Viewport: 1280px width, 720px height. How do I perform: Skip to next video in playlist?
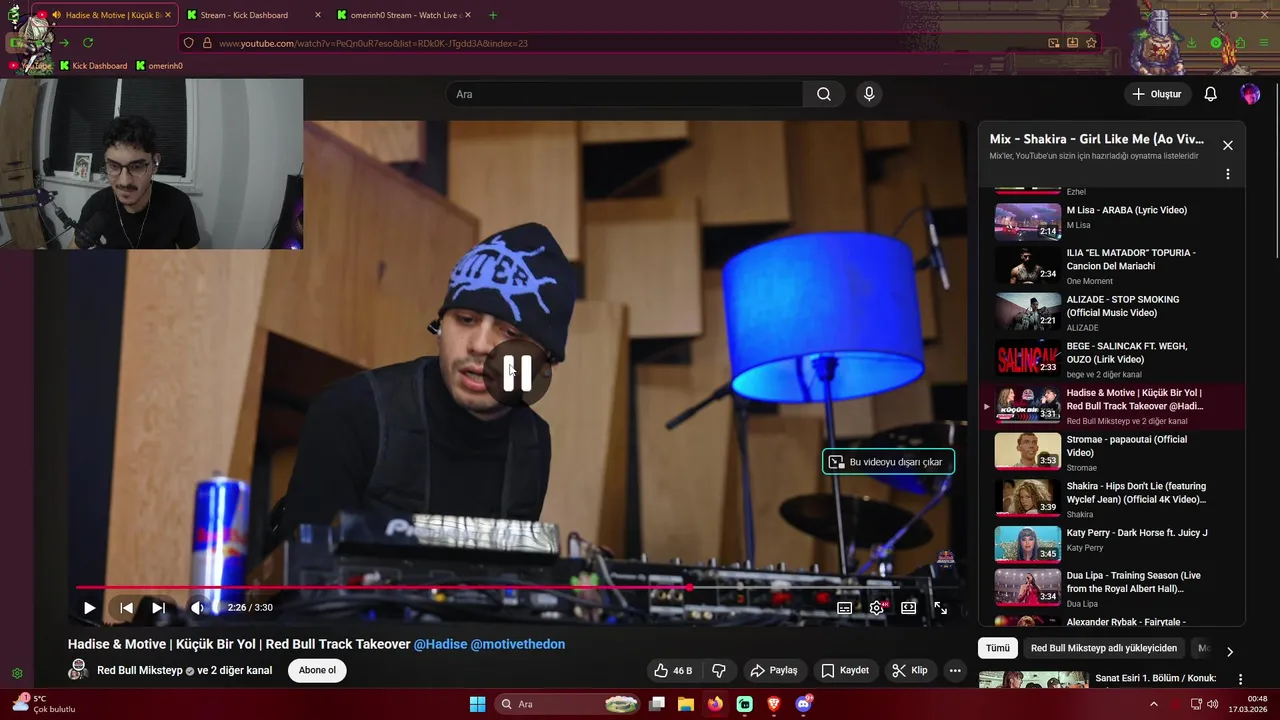point(158,608)
